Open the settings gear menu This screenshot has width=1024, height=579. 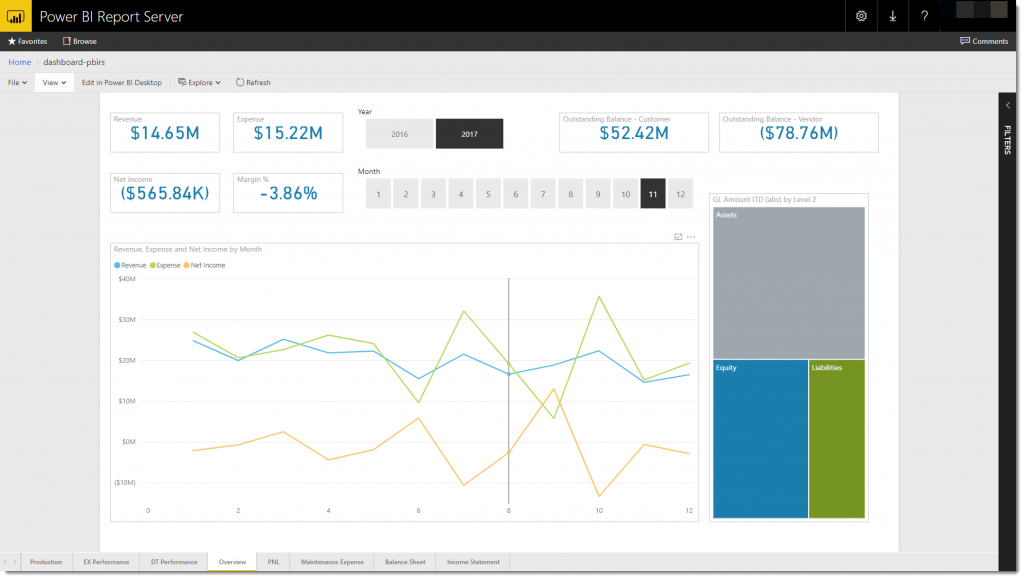pyautogui.click(x=862, y=16)
